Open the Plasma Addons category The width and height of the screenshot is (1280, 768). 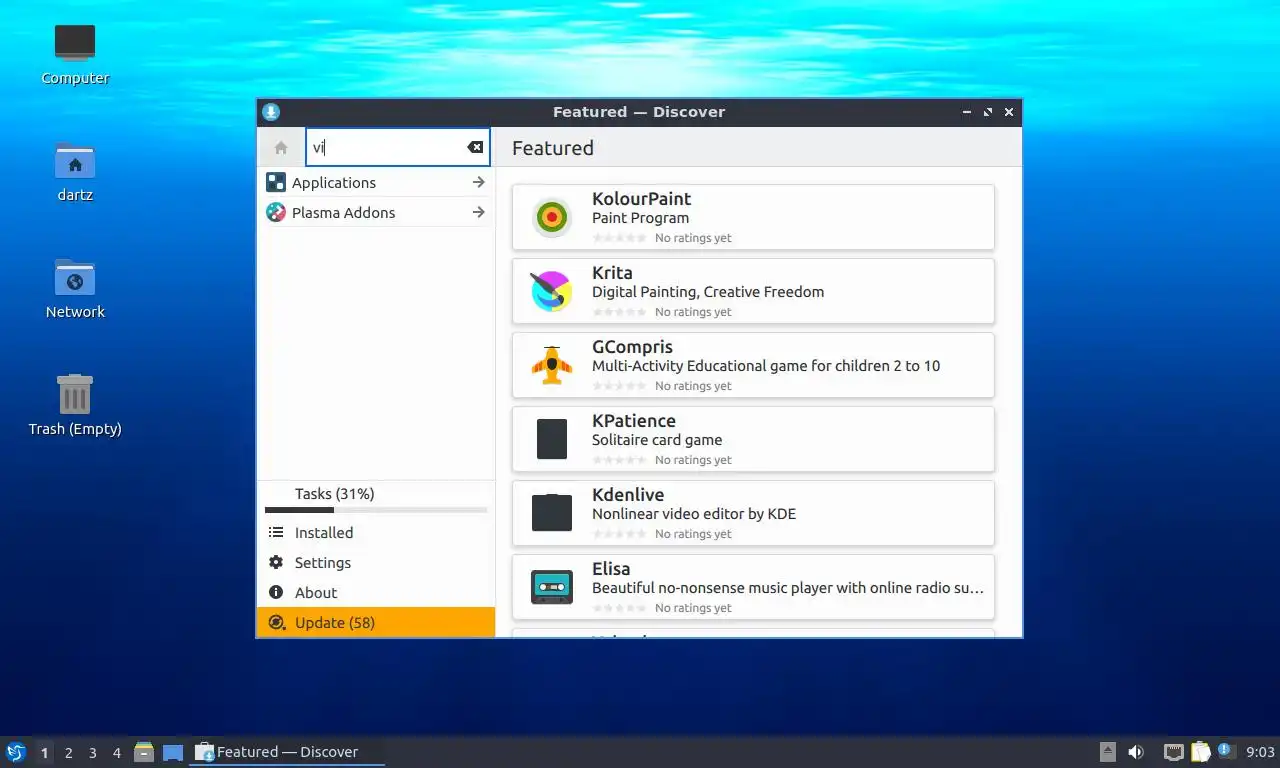(x=376, y=213)
